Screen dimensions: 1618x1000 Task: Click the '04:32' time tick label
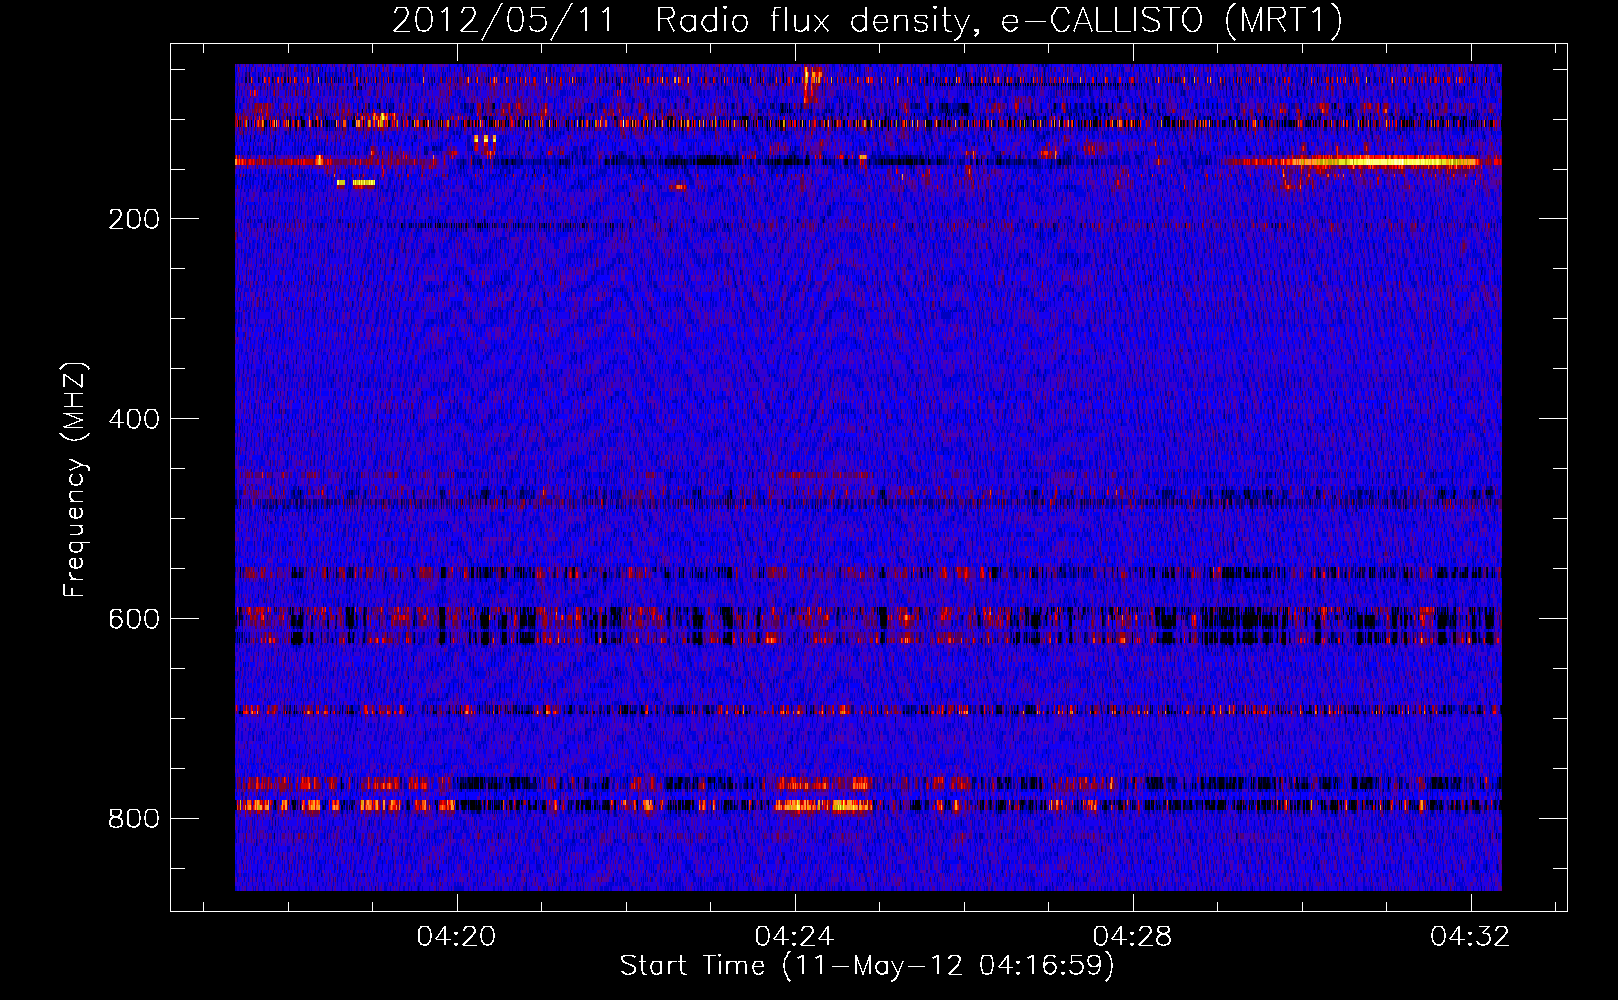tap(1471, 937)
